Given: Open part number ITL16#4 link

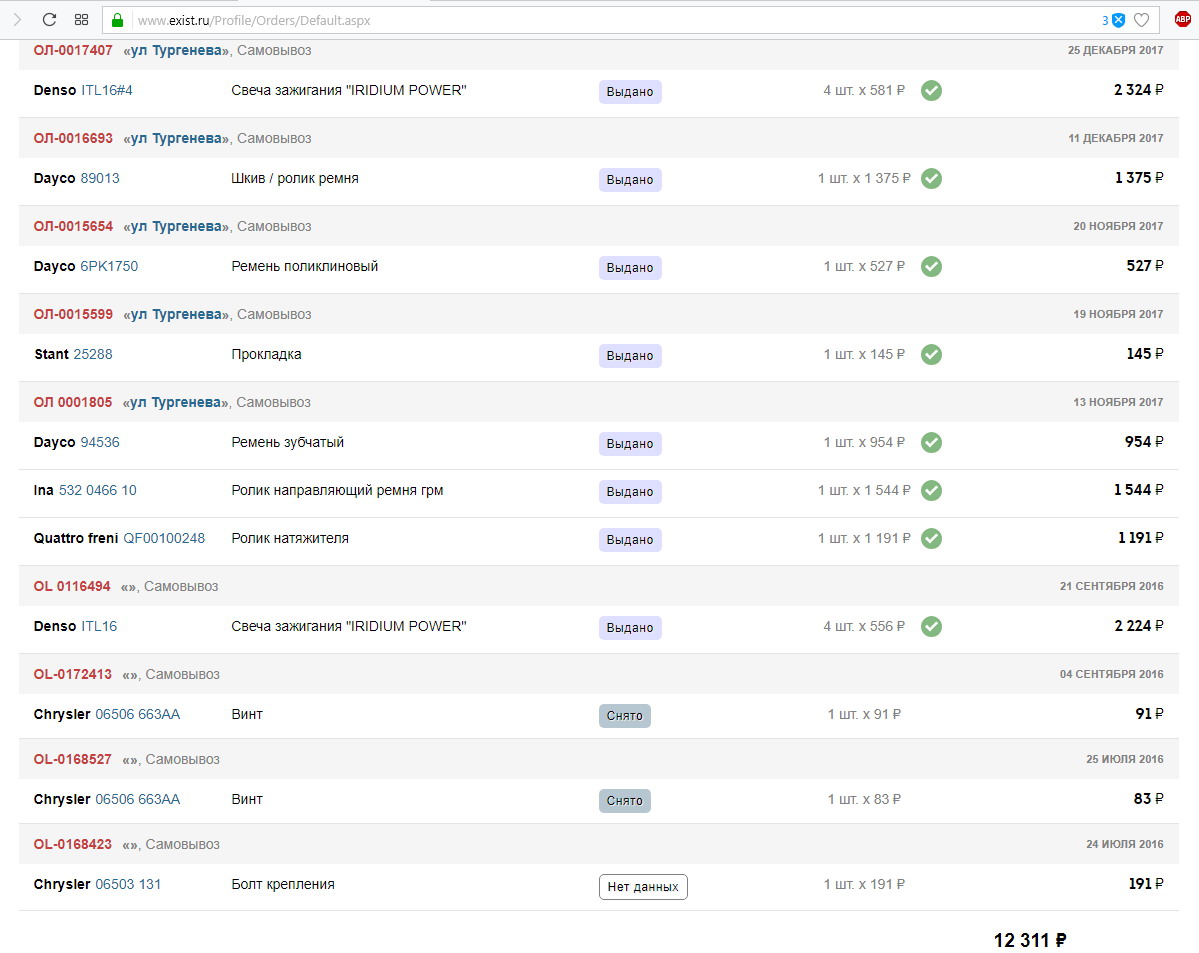Looking at the screenshot, I should (x=107, y=90).
